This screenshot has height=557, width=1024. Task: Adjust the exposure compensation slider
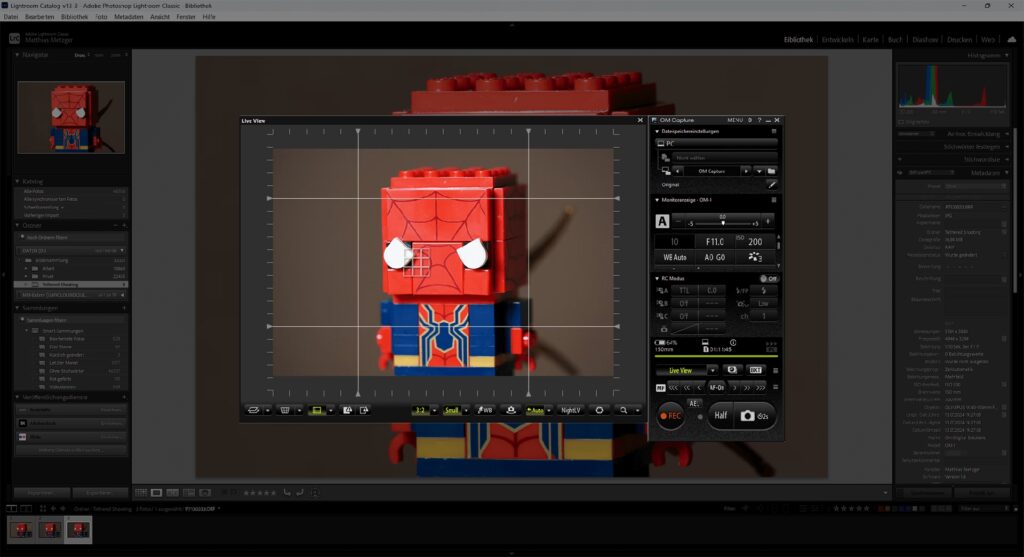point(722,223)
